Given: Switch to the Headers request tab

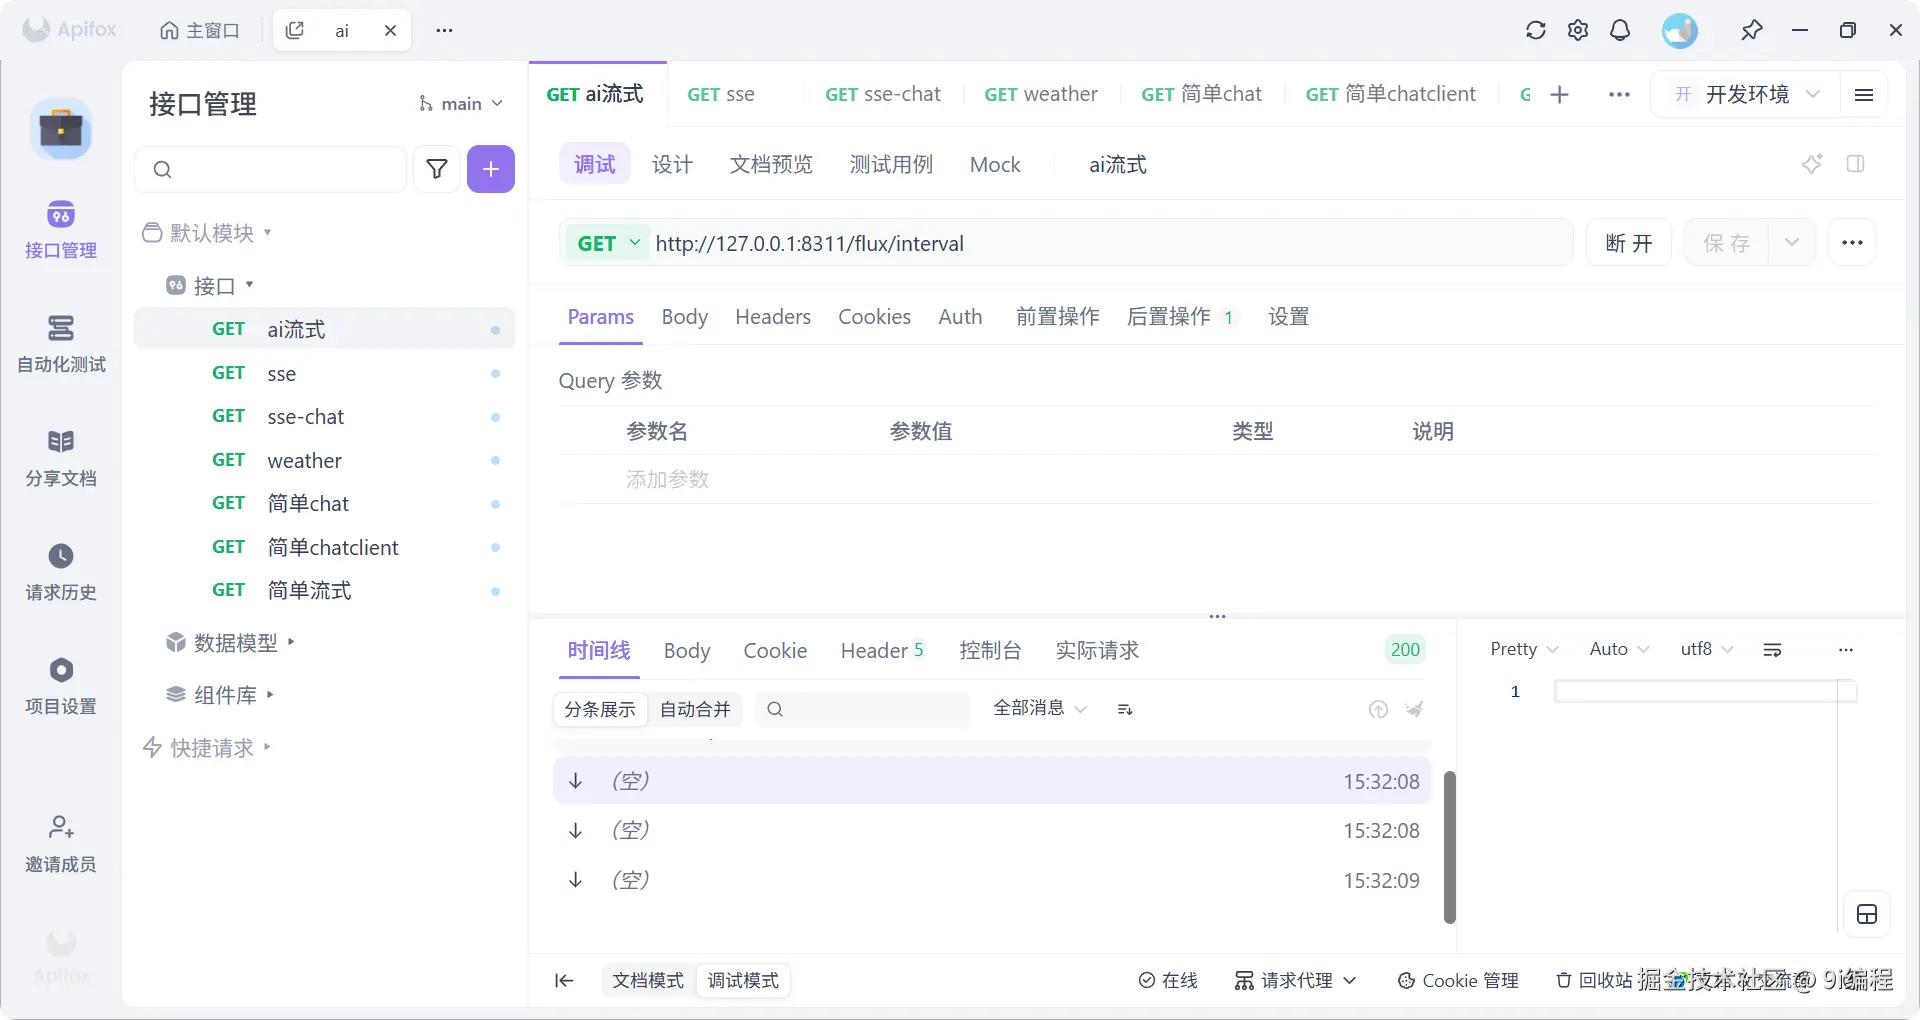Looking at the screenshot, I should click(x=773, y=317).
